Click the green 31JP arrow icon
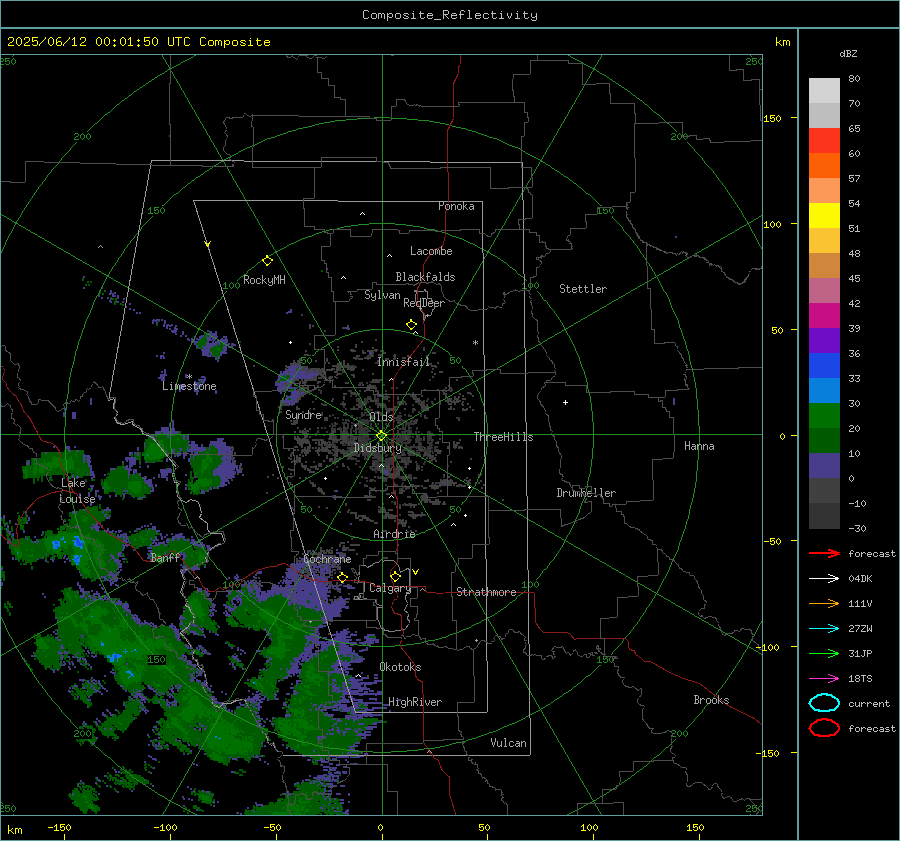The image size is (900, 841). pyautogui.click(x=824, y=653)
